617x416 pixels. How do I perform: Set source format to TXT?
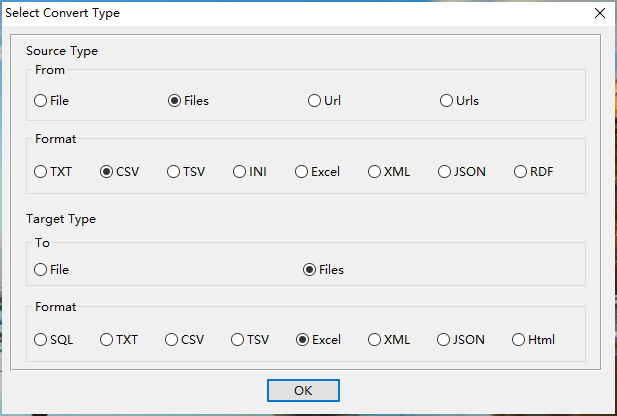click(41, 171)
